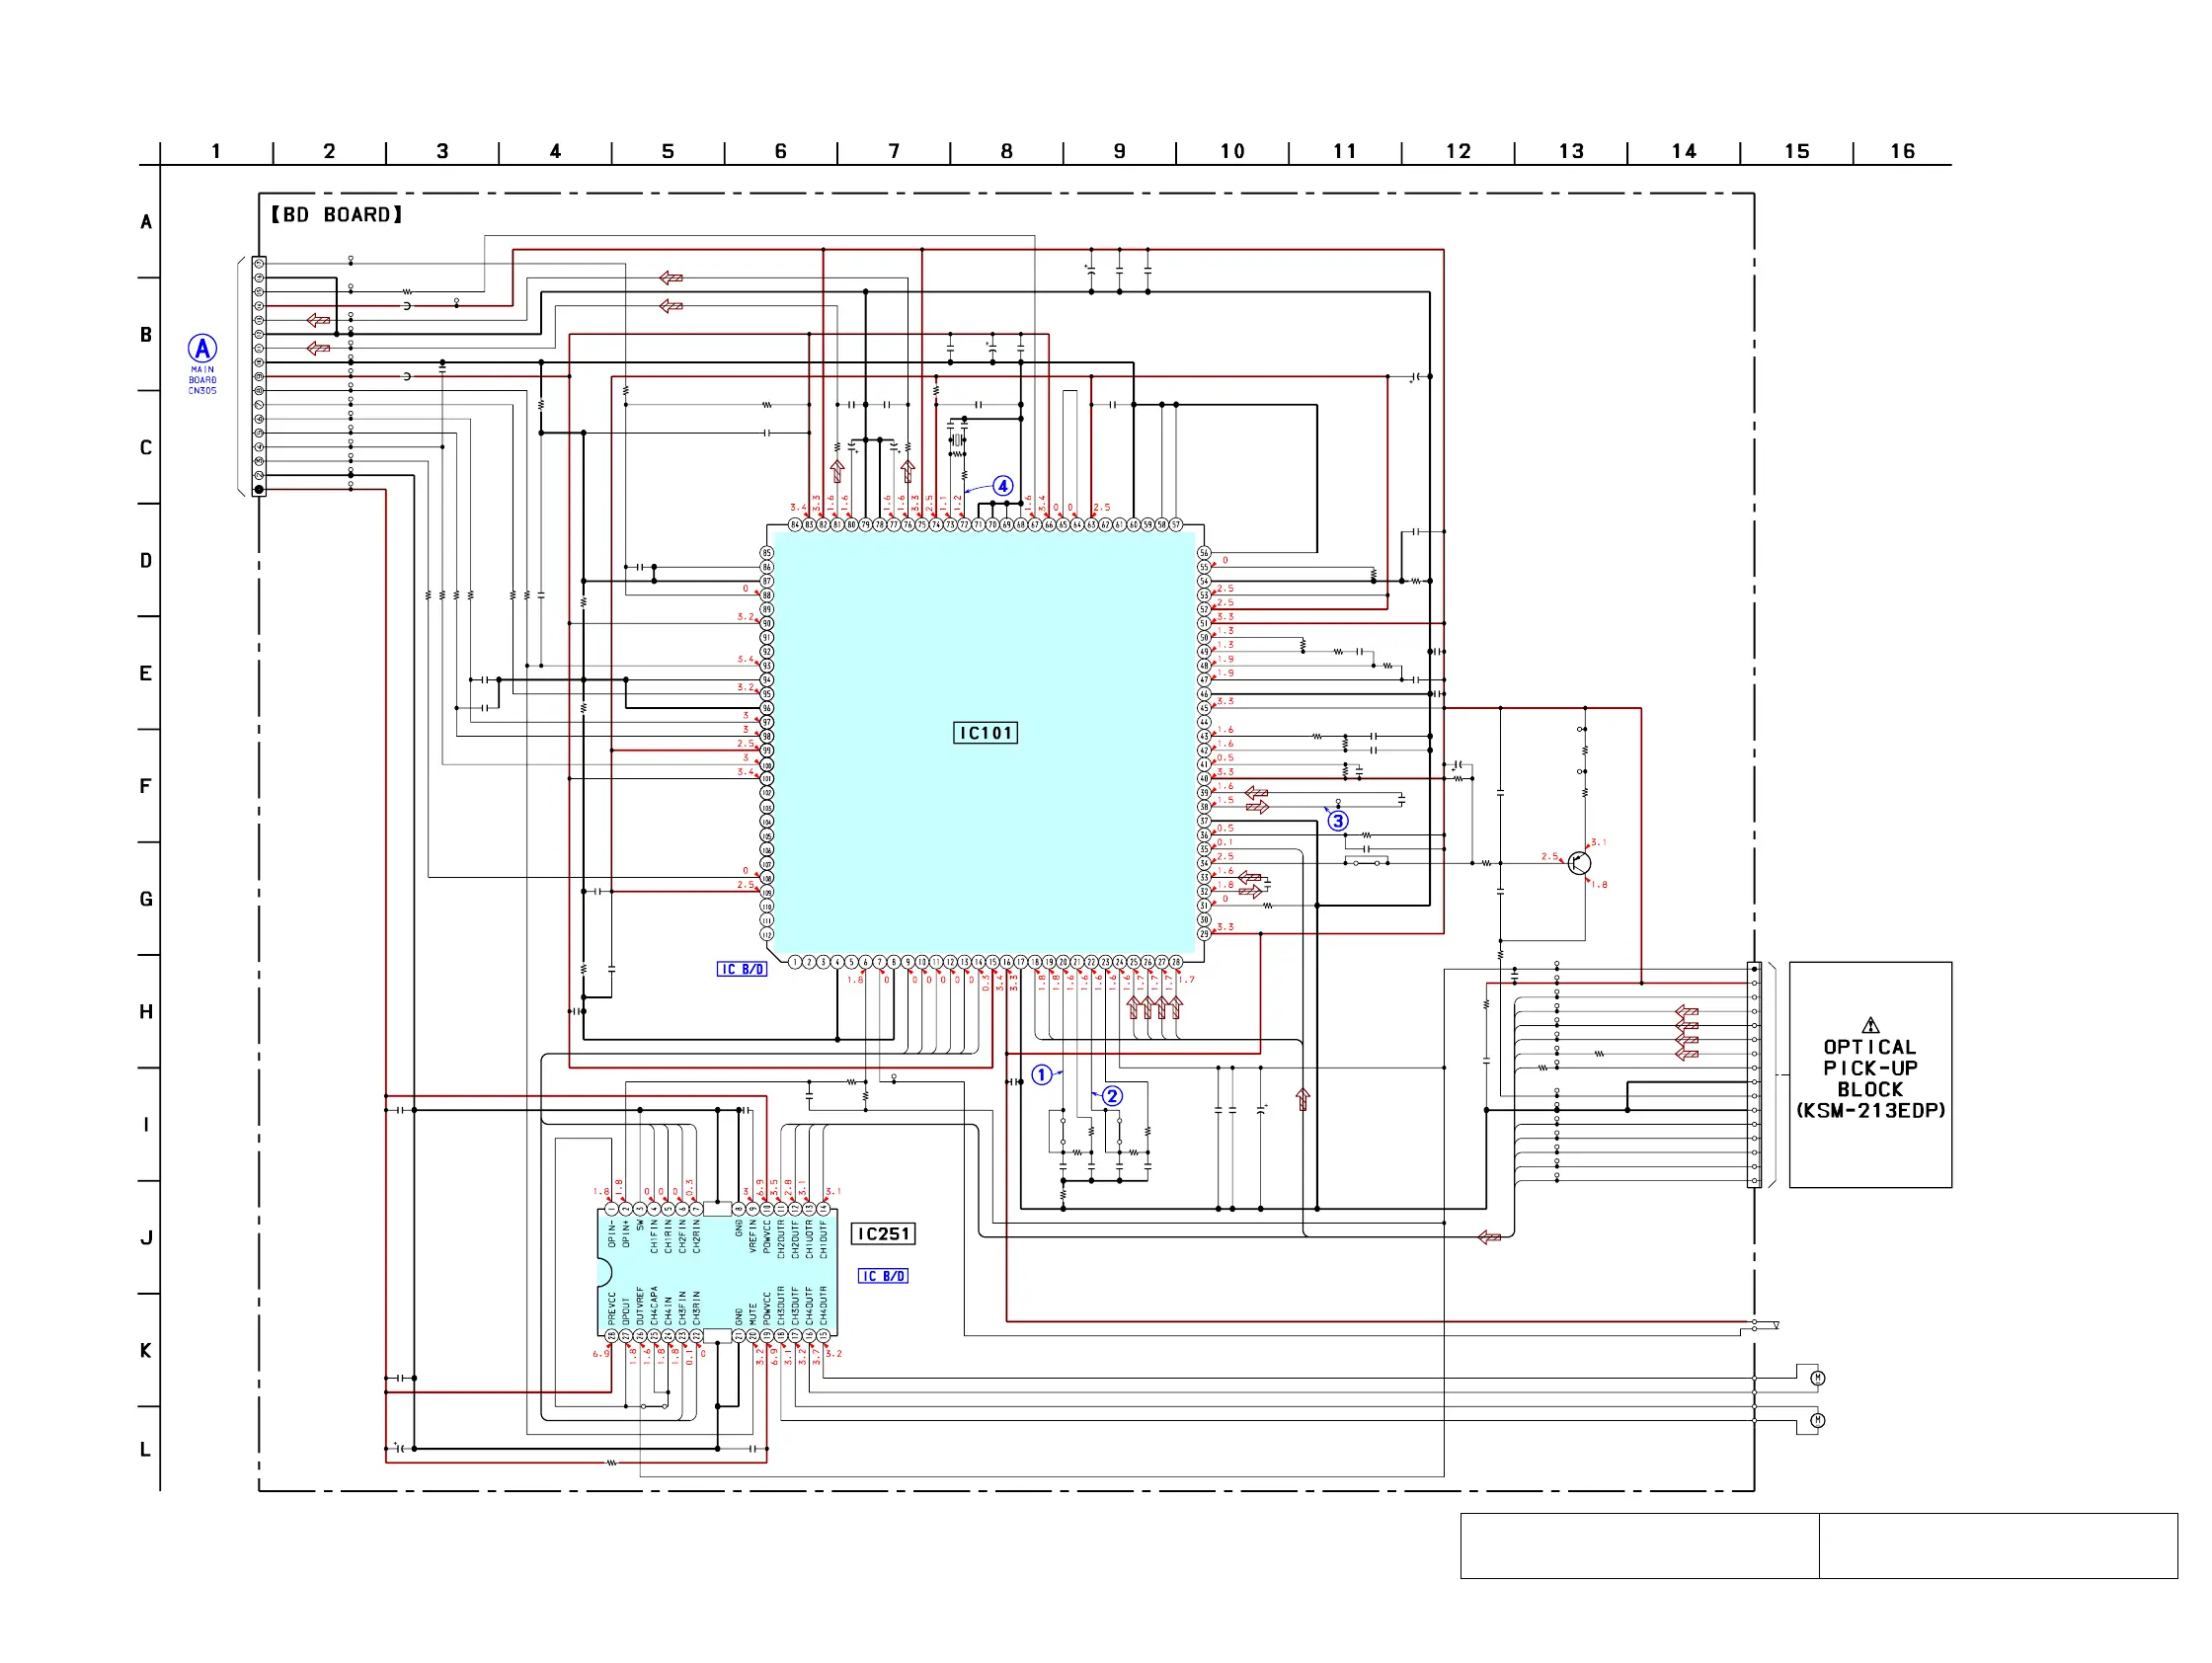
Task: Click the lower motor M symbol
Action: [x=1818, y=1420]
